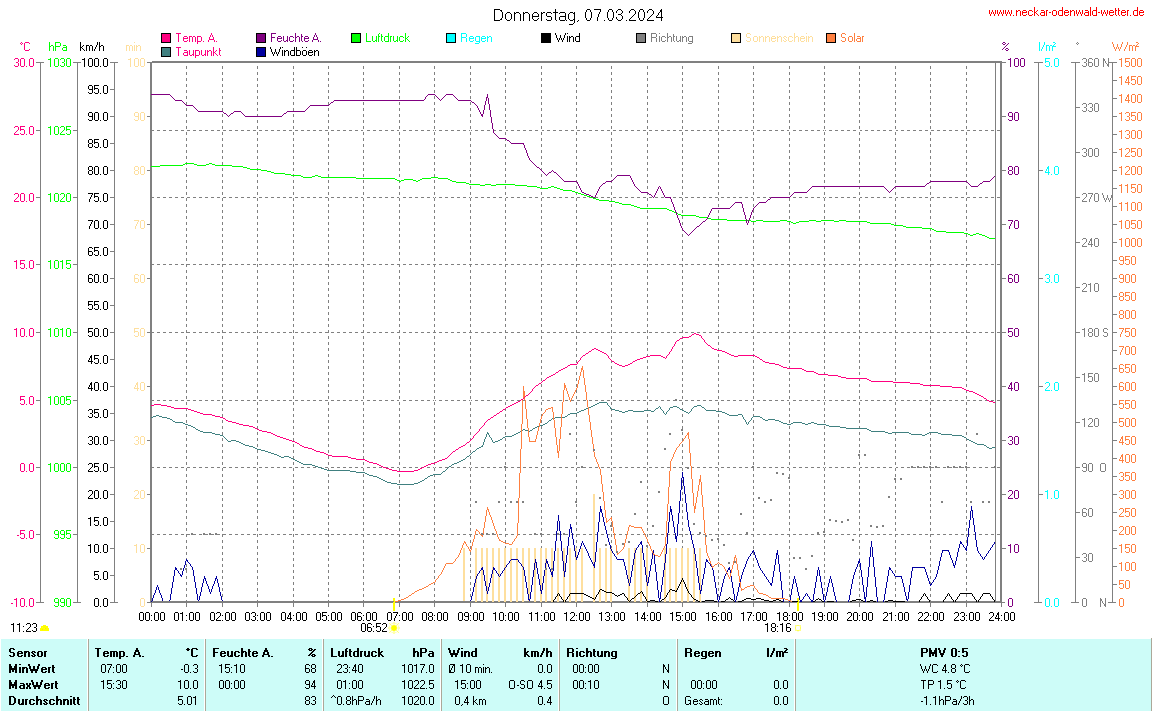Click the sunrise sun icon at 06:52
Screen dimensions: 1152x711
[x=395, y=628]
